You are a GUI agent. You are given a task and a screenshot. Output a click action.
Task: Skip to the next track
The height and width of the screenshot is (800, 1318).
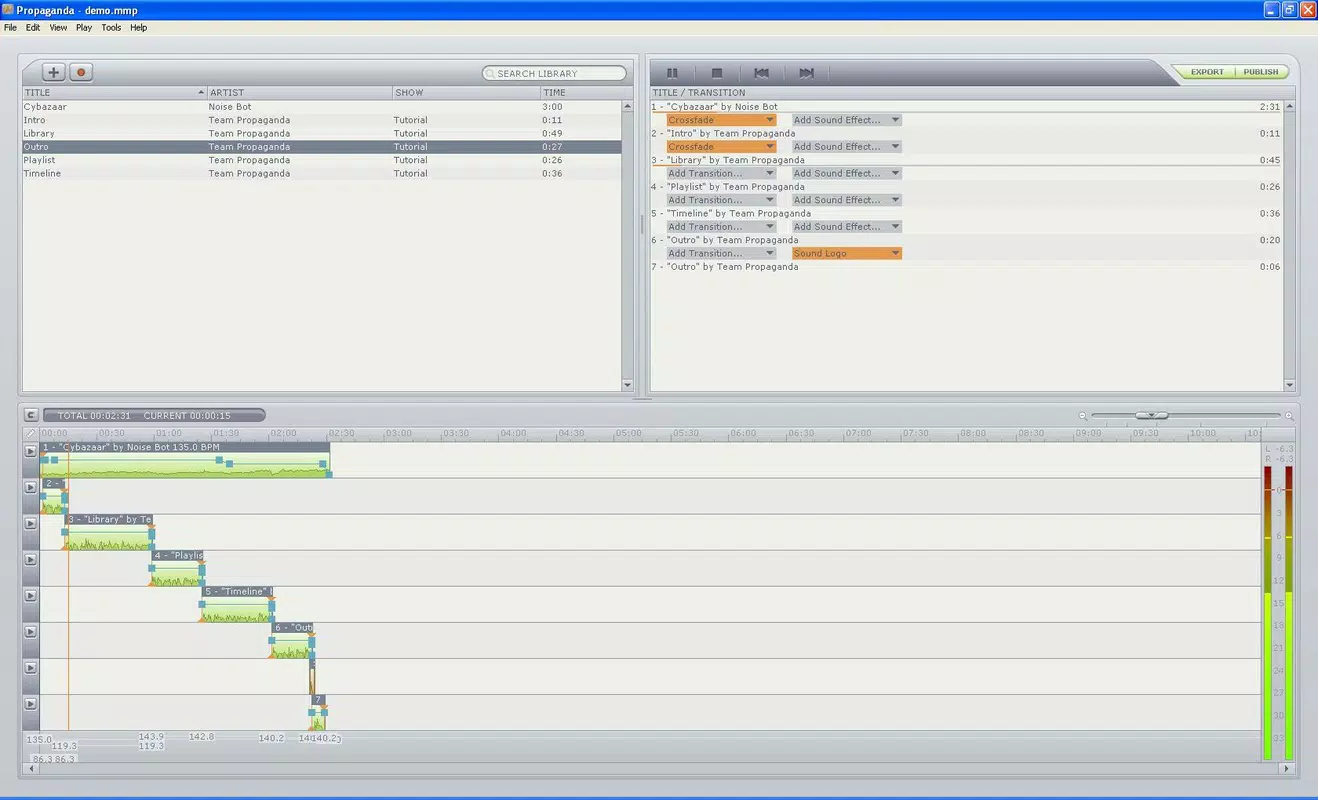[806, 73]
